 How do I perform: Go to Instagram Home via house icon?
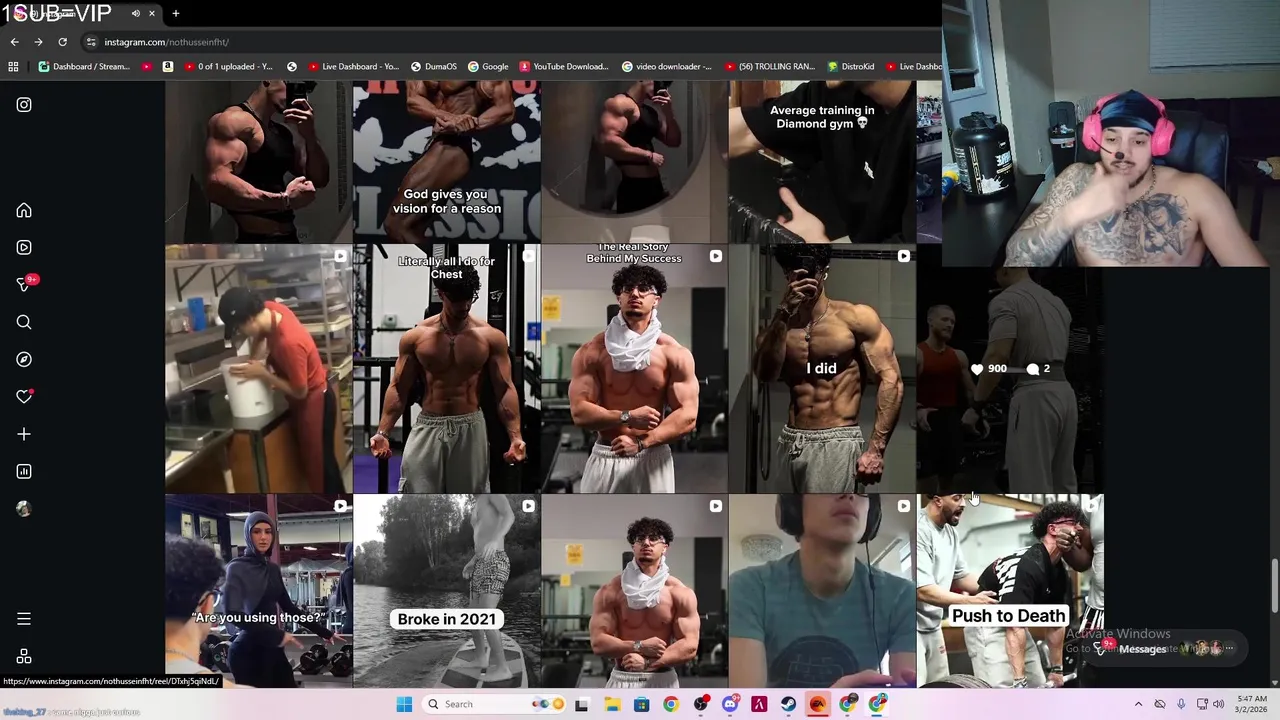24,210
